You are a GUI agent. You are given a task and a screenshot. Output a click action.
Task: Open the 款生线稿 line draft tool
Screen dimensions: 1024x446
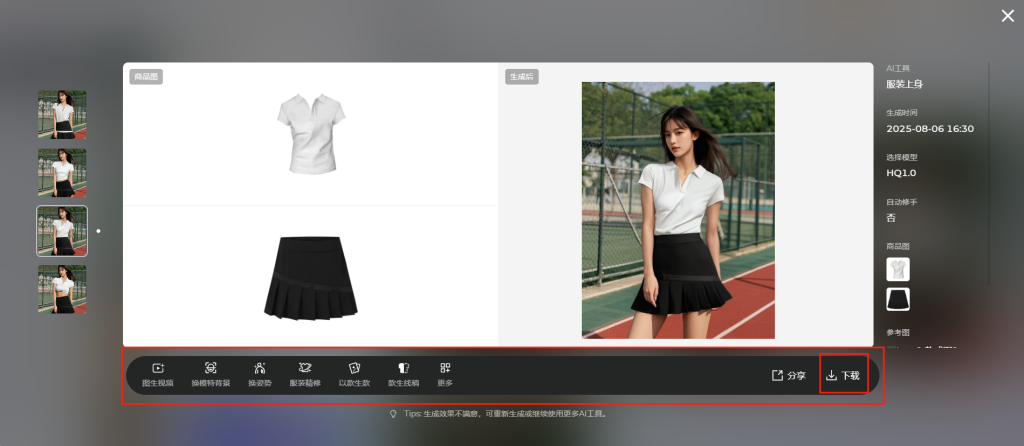pos(404,375)
